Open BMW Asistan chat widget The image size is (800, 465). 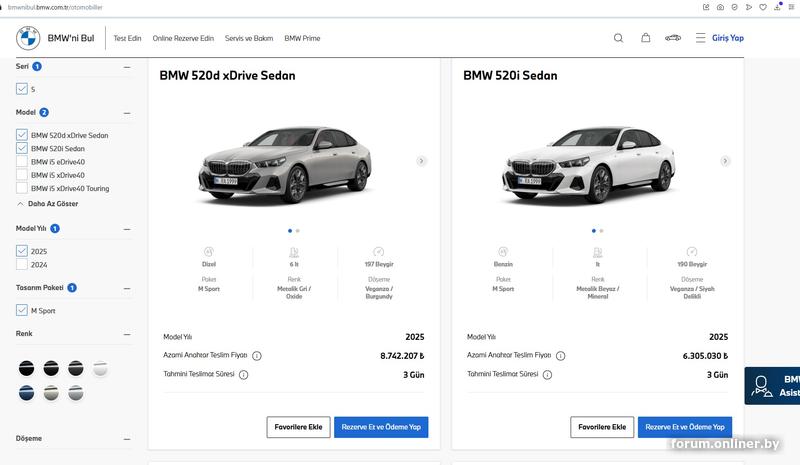tap(772, 386)
